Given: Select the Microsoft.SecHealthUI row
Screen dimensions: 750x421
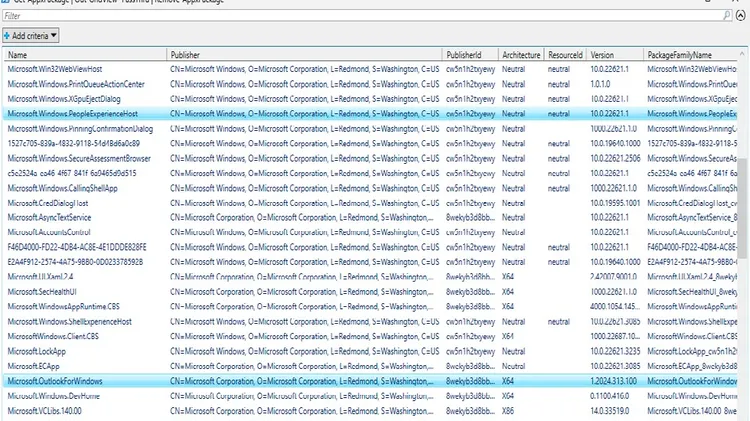Looking at the screenshot, I should 371,292.
